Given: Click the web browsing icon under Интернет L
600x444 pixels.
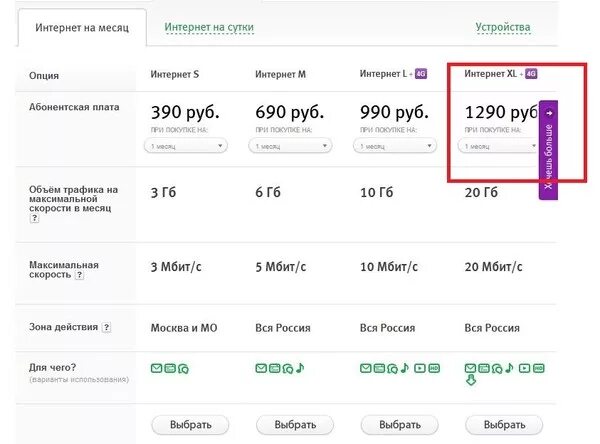Looking at the screenshot, I should click(379, 368).
